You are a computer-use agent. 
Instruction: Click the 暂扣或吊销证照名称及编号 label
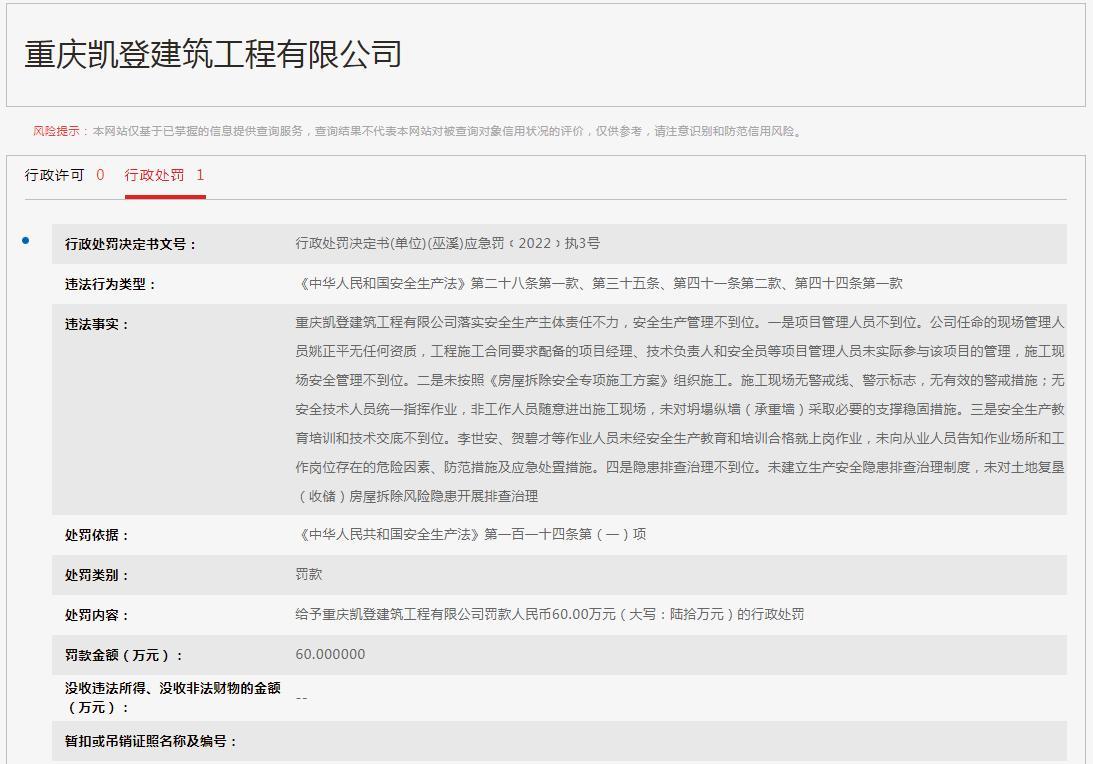point(151,741)
